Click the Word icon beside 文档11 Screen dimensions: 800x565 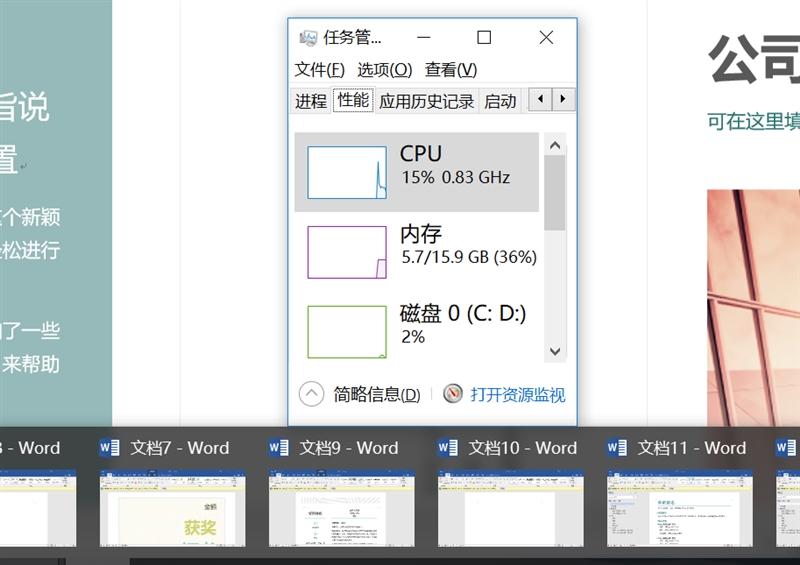point(617,448)
